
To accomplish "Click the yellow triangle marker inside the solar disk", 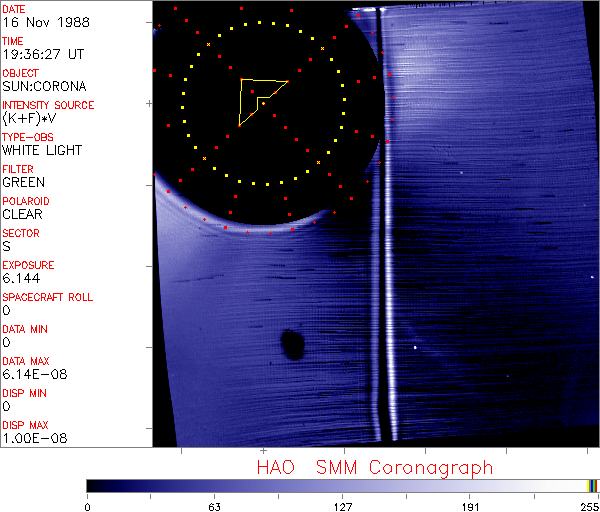I will pos(260,98).
